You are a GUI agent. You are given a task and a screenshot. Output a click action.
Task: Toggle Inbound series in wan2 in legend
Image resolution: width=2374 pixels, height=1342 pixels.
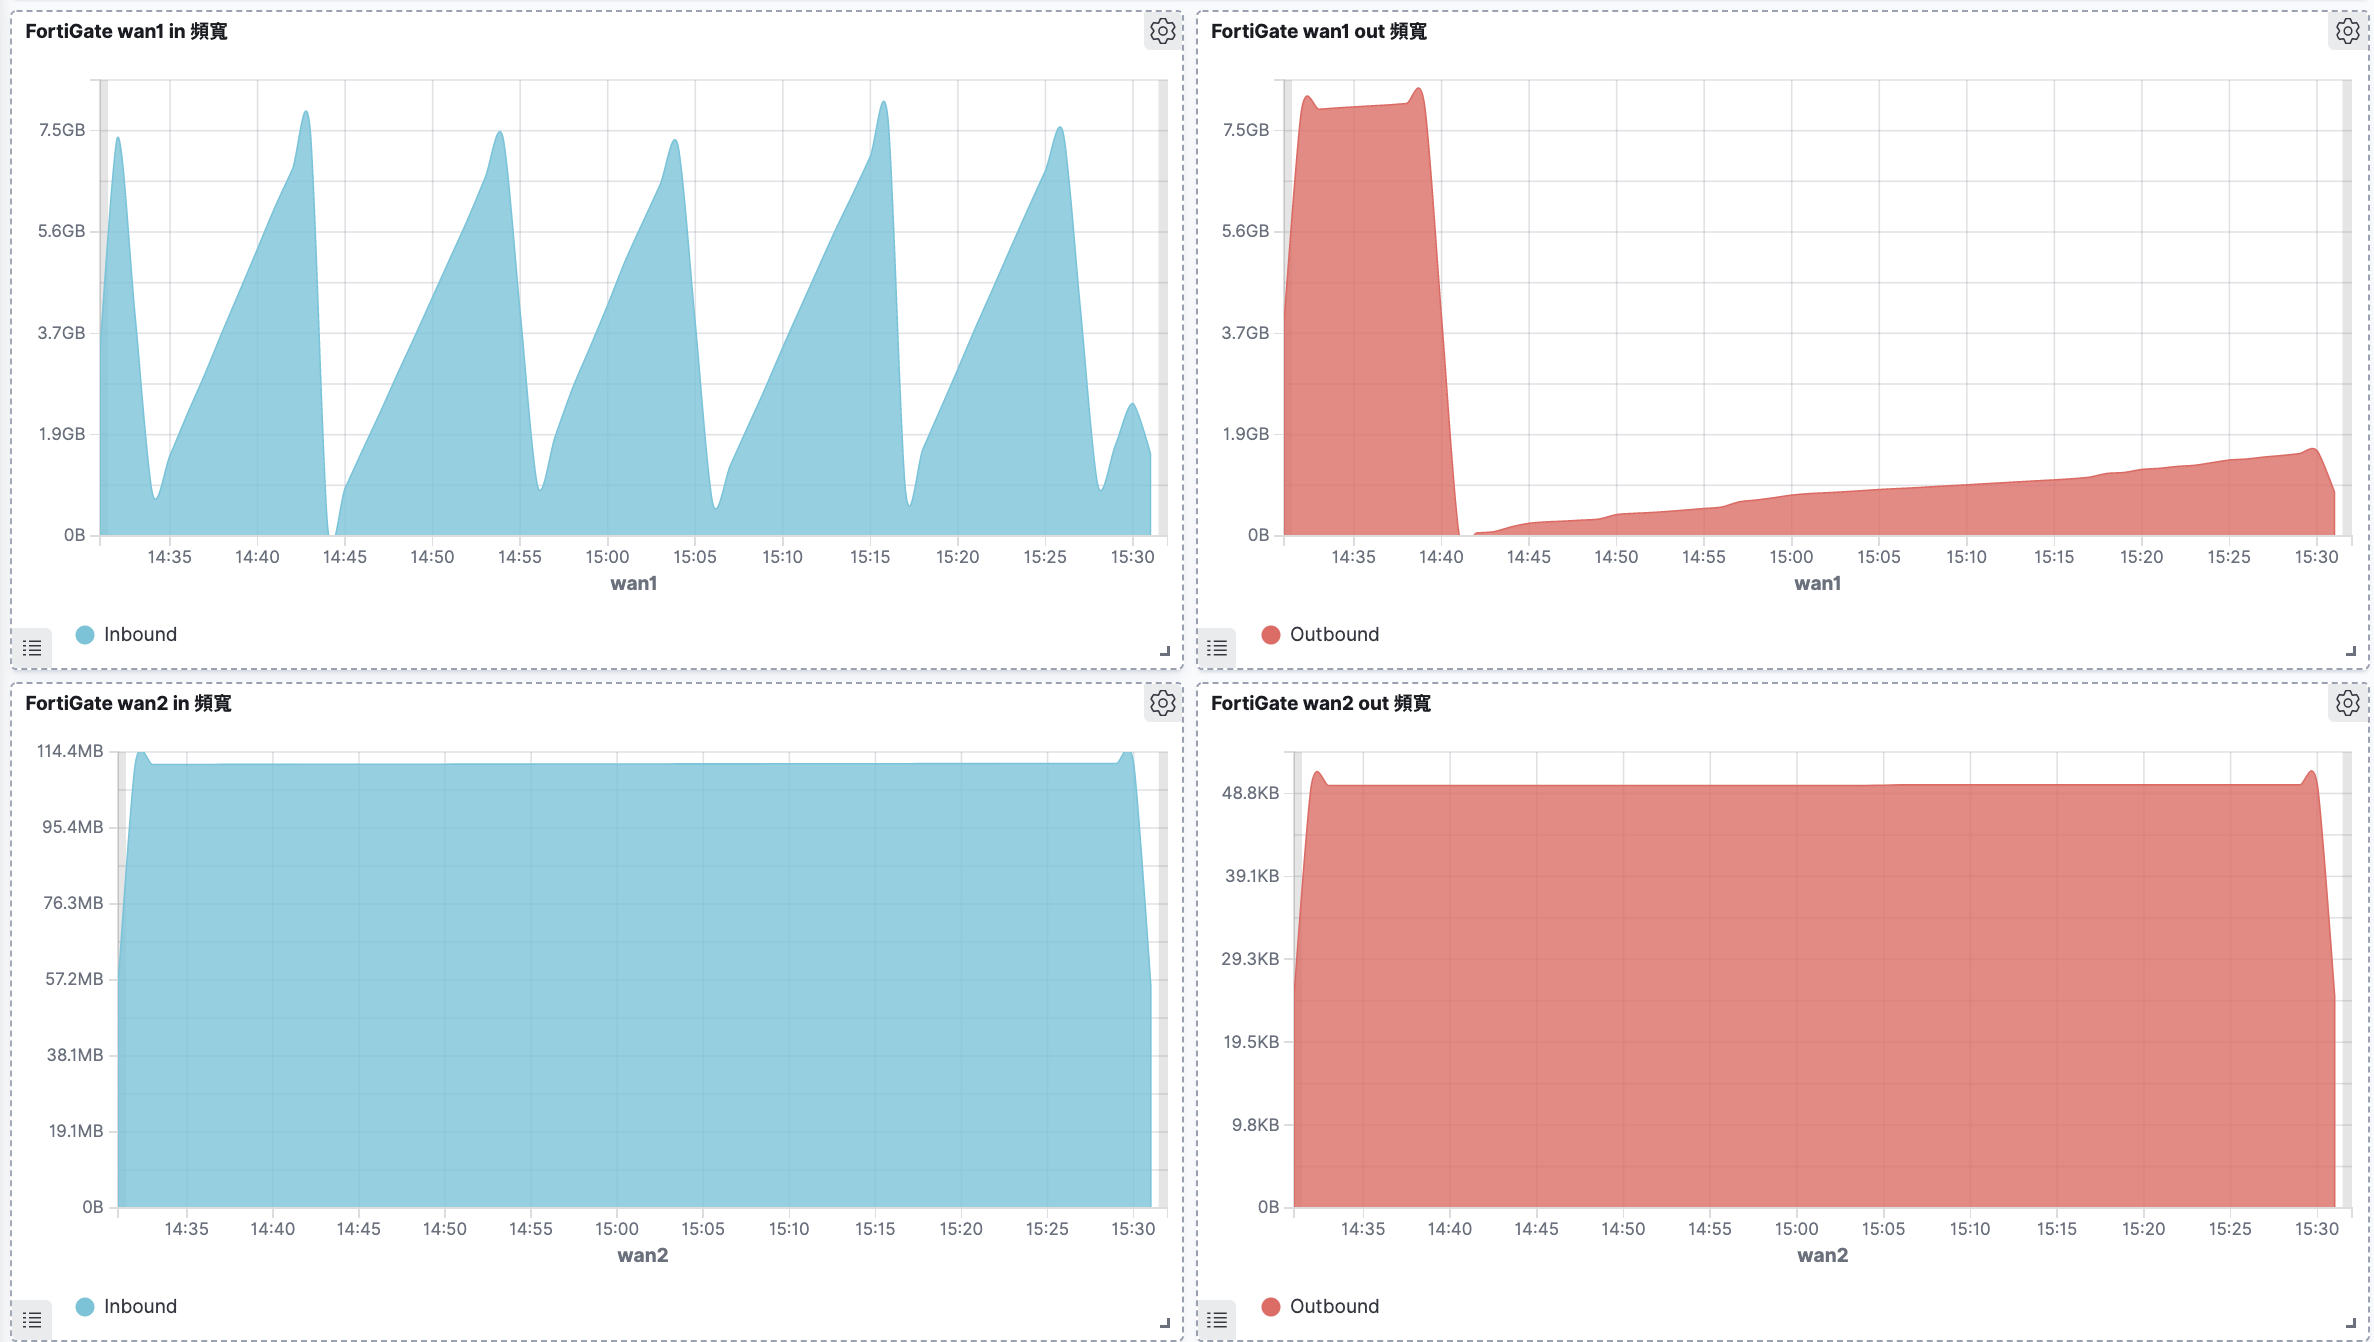(140, 1306)
